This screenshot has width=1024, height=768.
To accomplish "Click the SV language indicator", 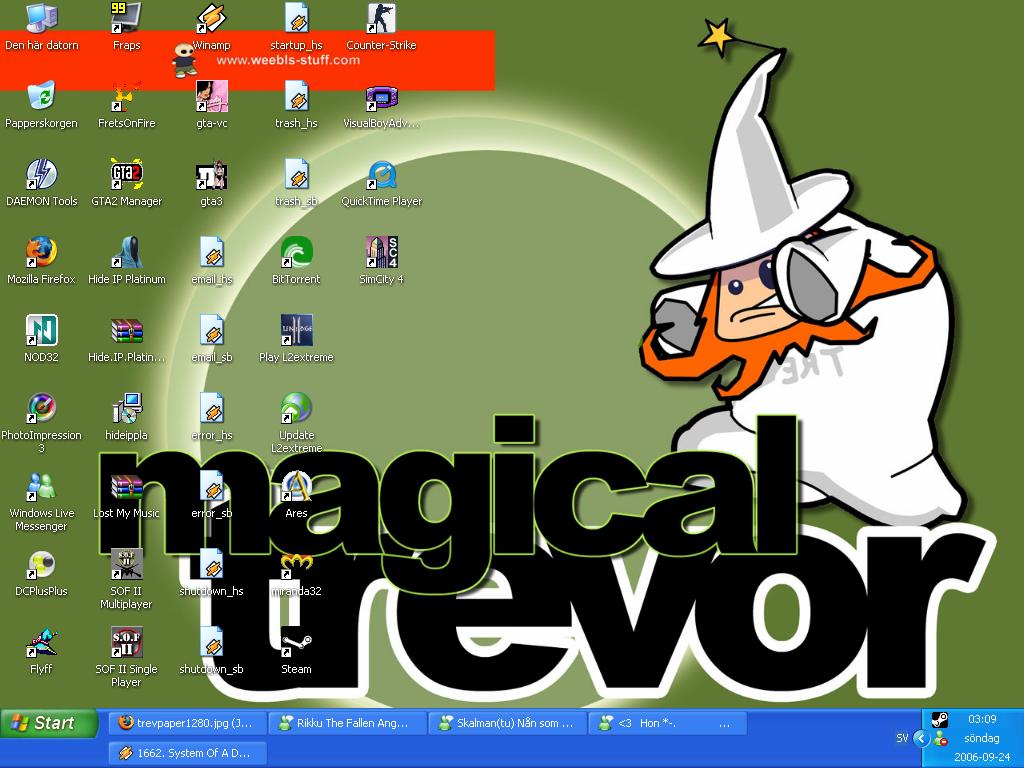I will tap(902, 738).
